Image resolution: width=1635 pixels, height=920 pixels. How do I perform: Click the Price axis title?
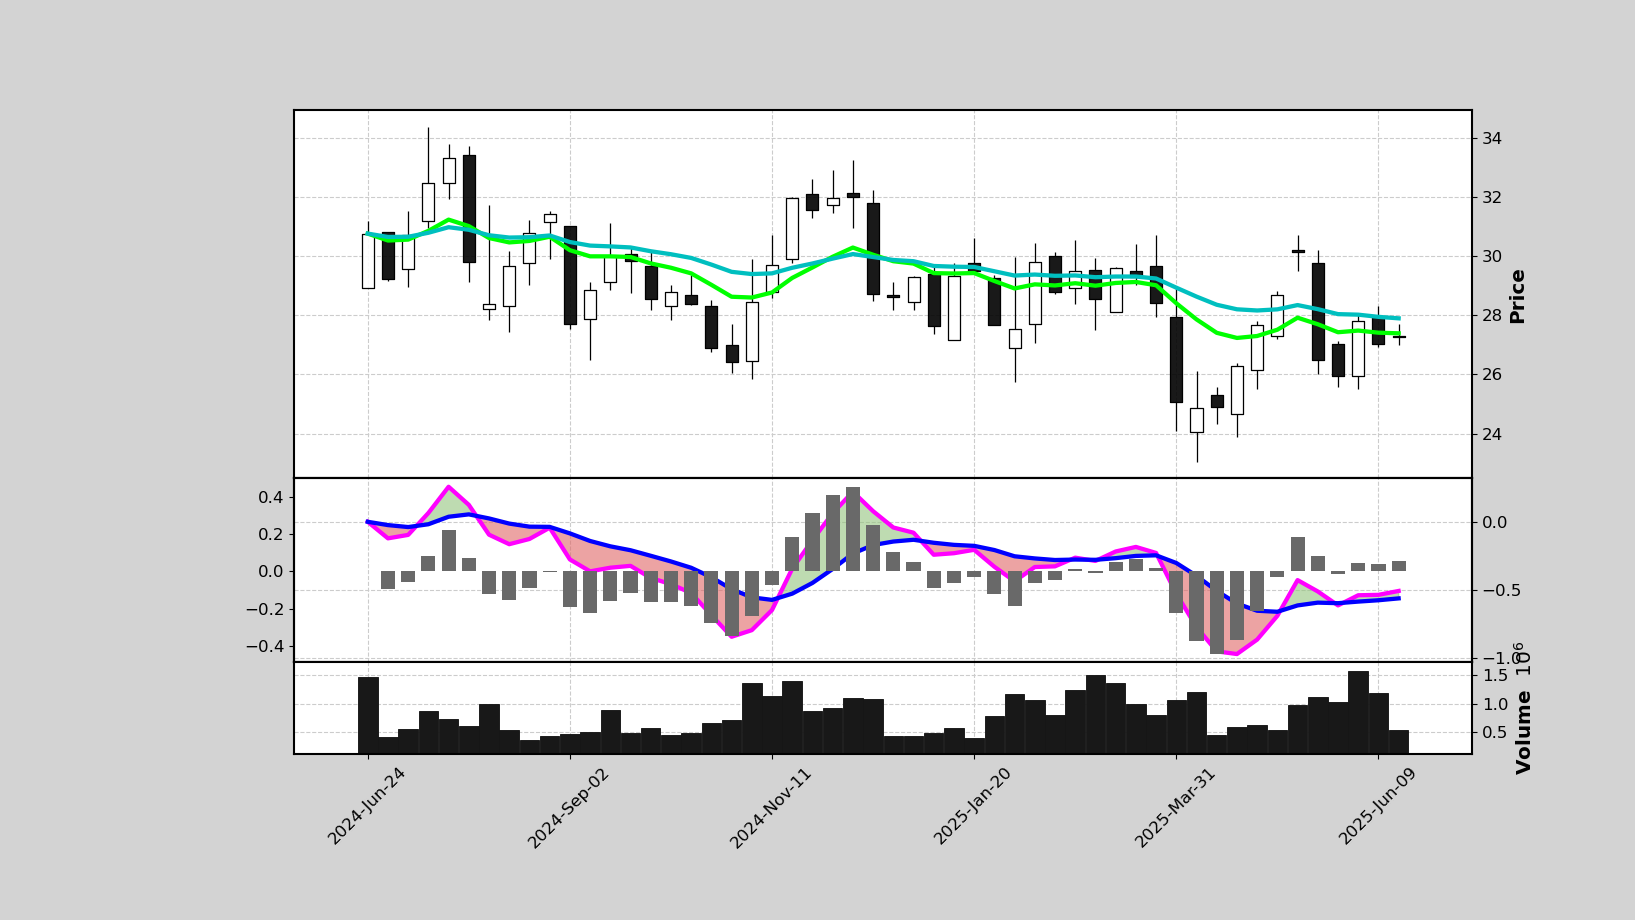[1518, 296]
